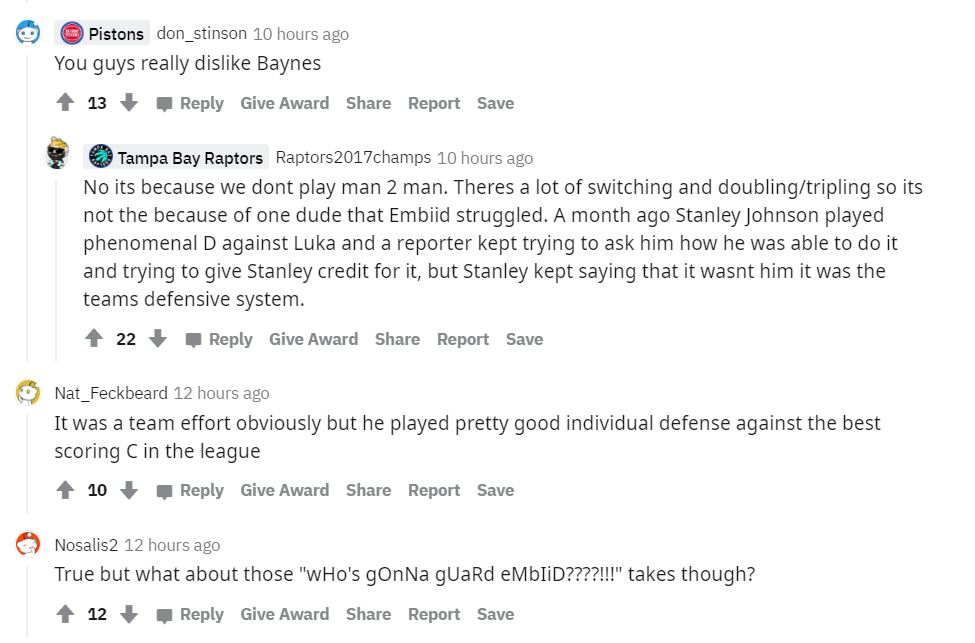
Task: Upvote Nosalis2's comment
Action: pos(66,614)
